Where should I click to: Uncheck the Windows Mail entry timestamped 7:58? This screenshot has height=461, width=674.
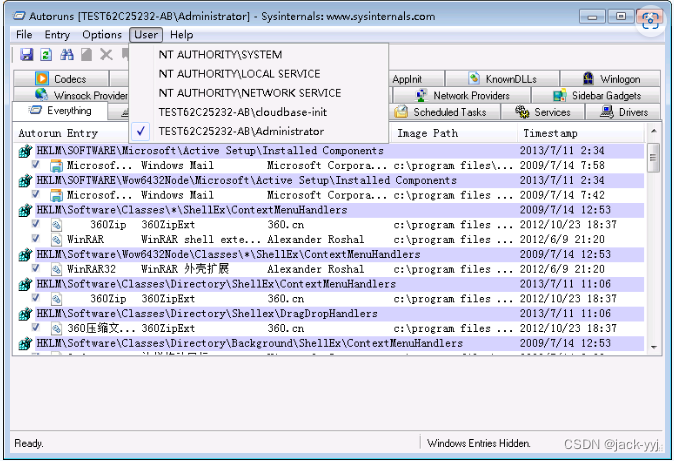click(x=36, y=164)
